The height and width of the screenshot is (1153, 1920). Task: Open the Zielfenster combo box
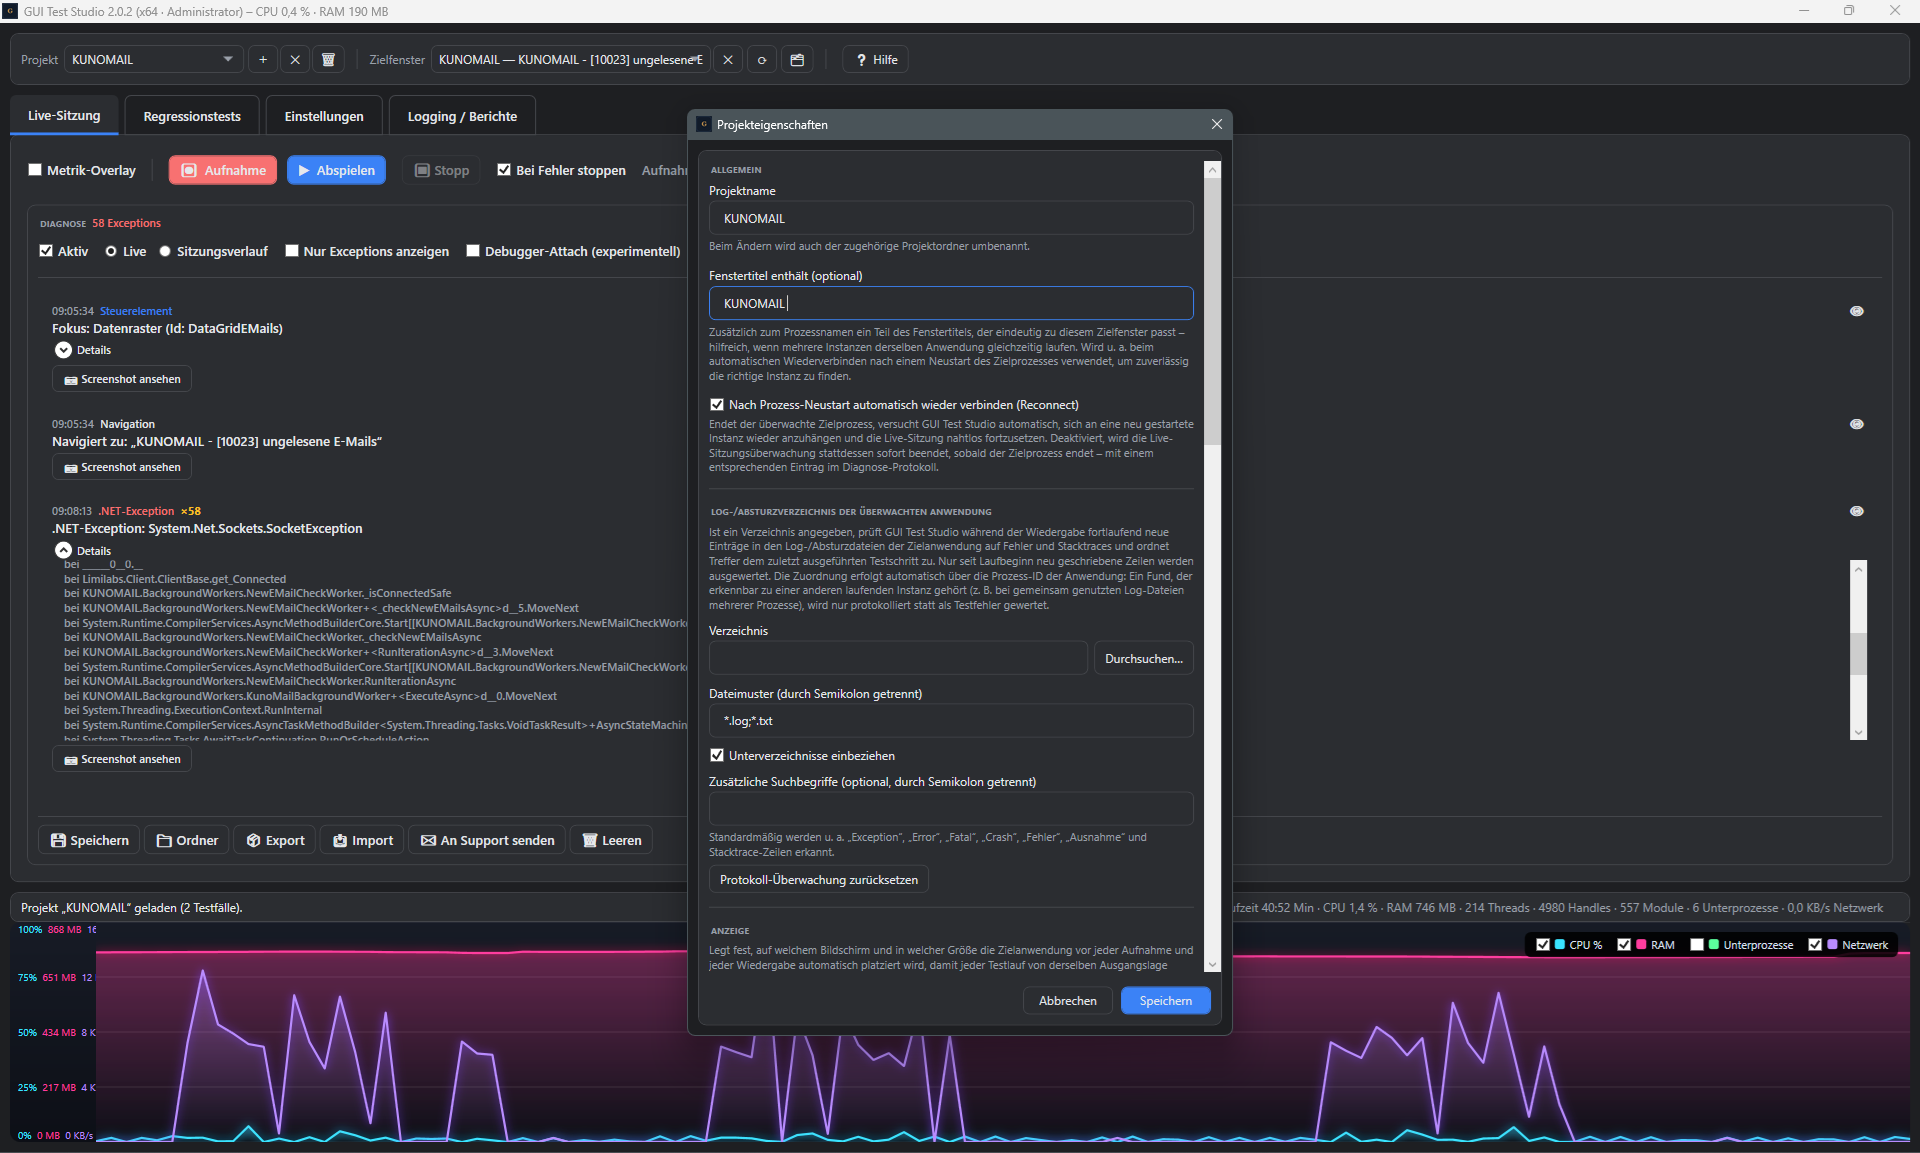[x=571, y=60]
